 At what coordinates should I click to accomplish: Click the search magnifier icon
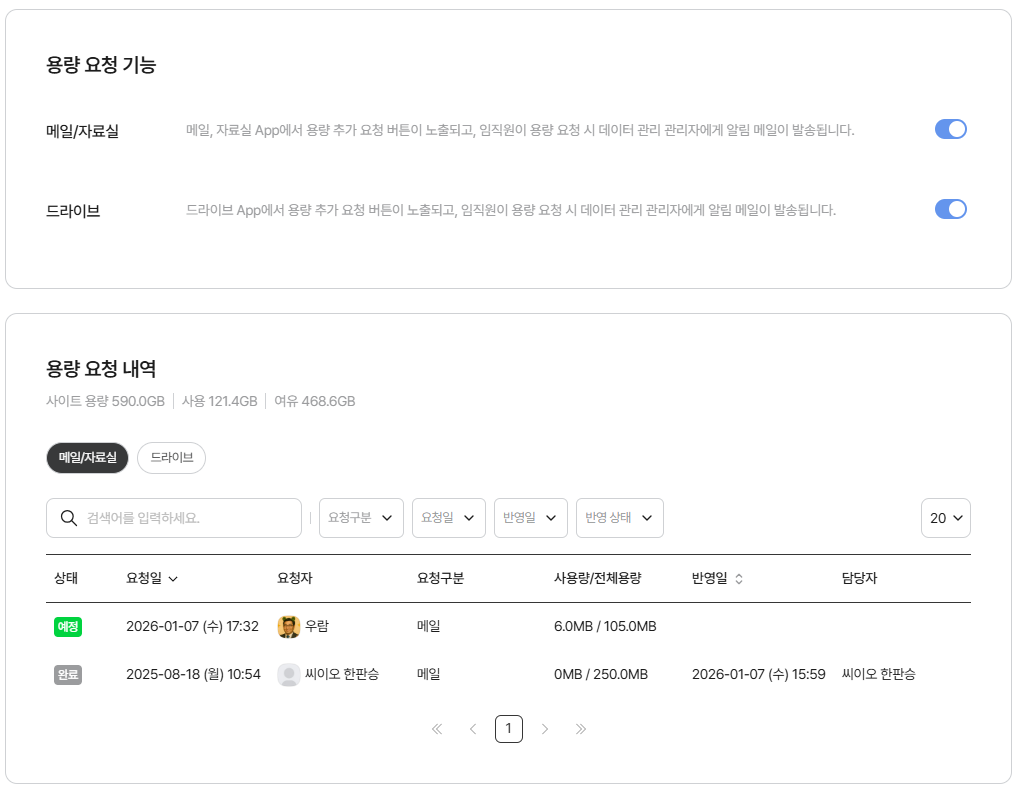tap(69, 518)
